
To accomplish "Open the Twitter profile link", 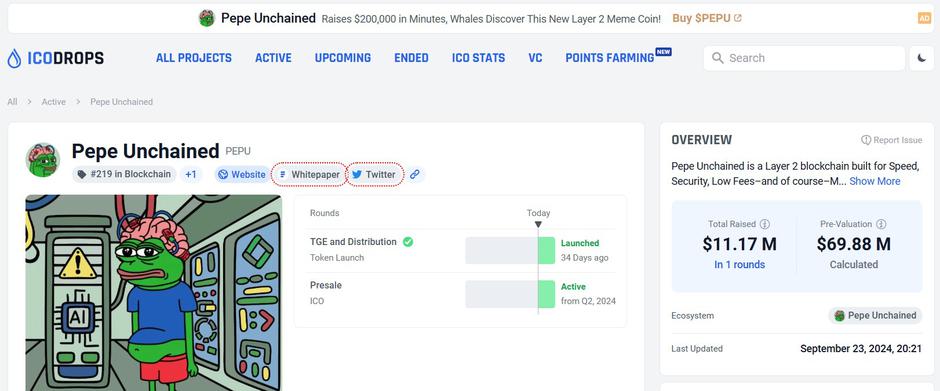I will point(375,175).
